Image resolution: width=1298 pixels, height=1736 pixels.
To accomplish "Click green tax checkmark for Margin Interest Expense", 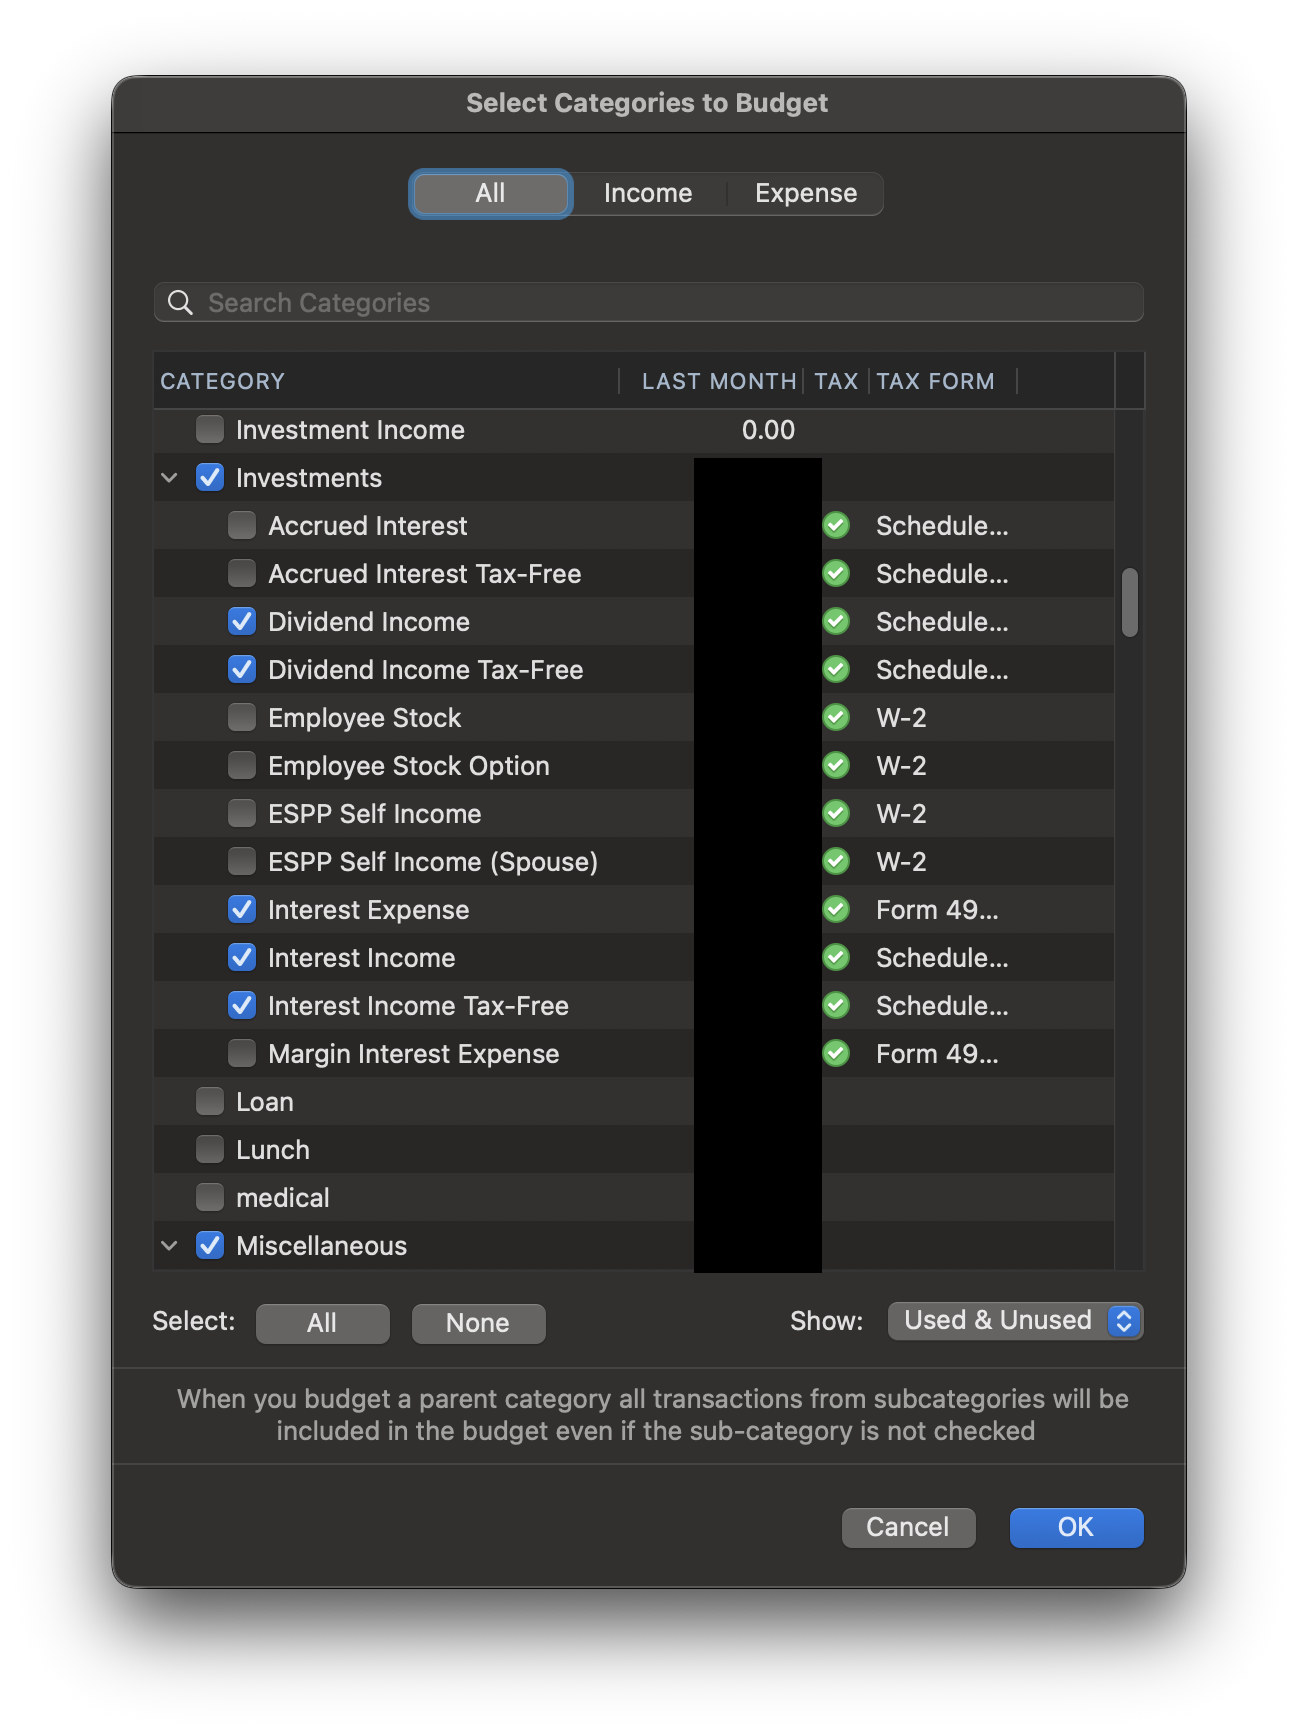I will tap(836, 1054).
